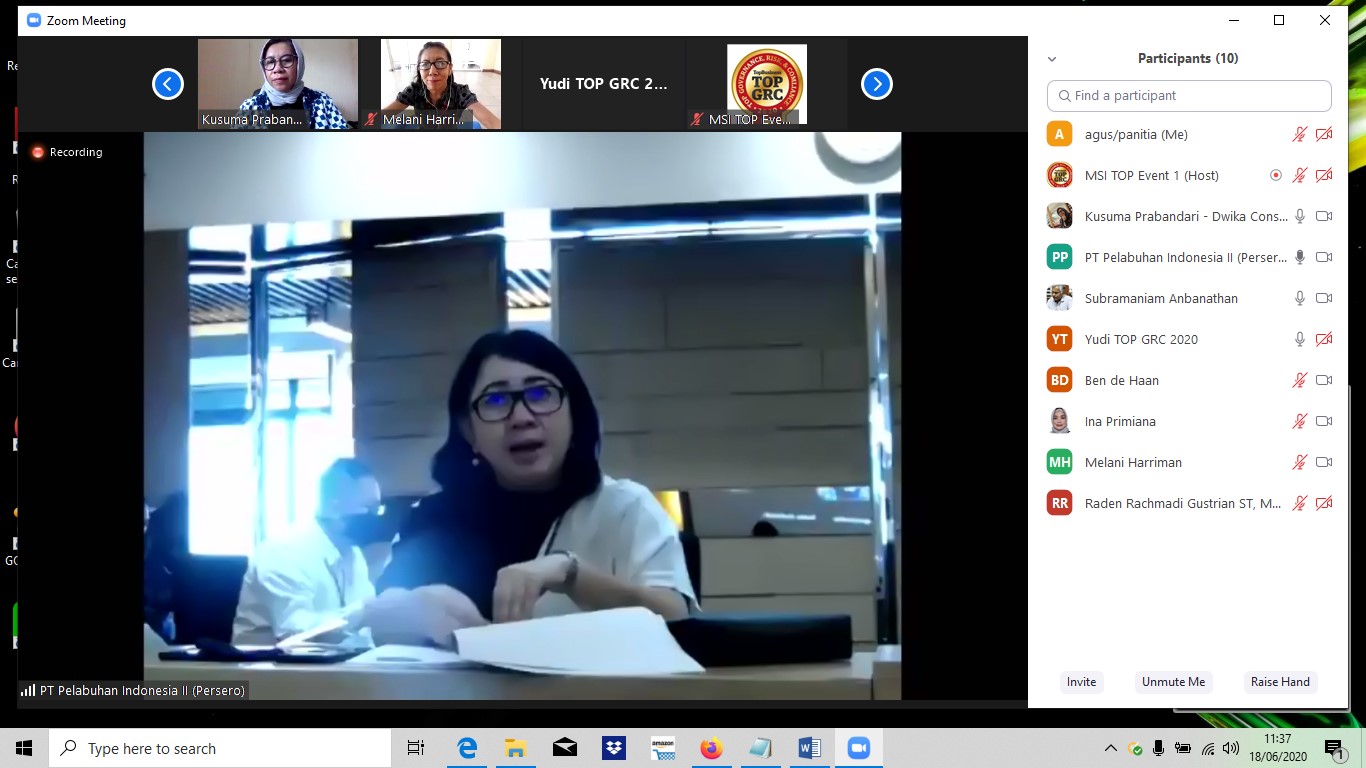Click muted mic icon for Ina Primiana

click(x=1300, y=421)
